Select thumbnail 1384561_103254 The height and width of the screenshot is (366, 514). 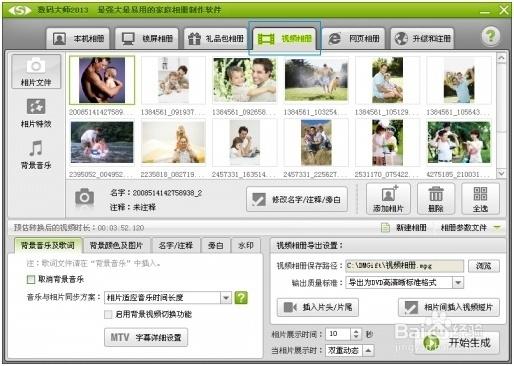(x=316, y=80)
